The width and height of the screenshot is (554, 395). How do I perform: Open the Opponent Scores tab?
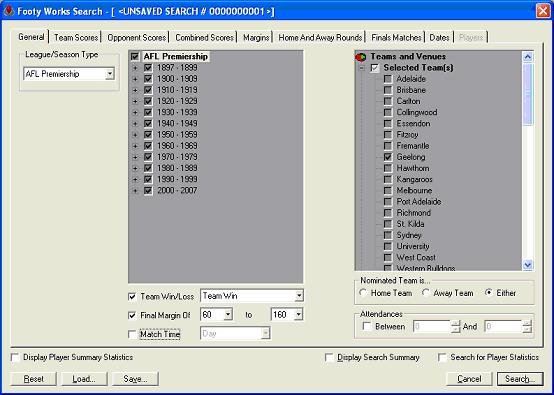pyautogui.click(x=136, y=37)
